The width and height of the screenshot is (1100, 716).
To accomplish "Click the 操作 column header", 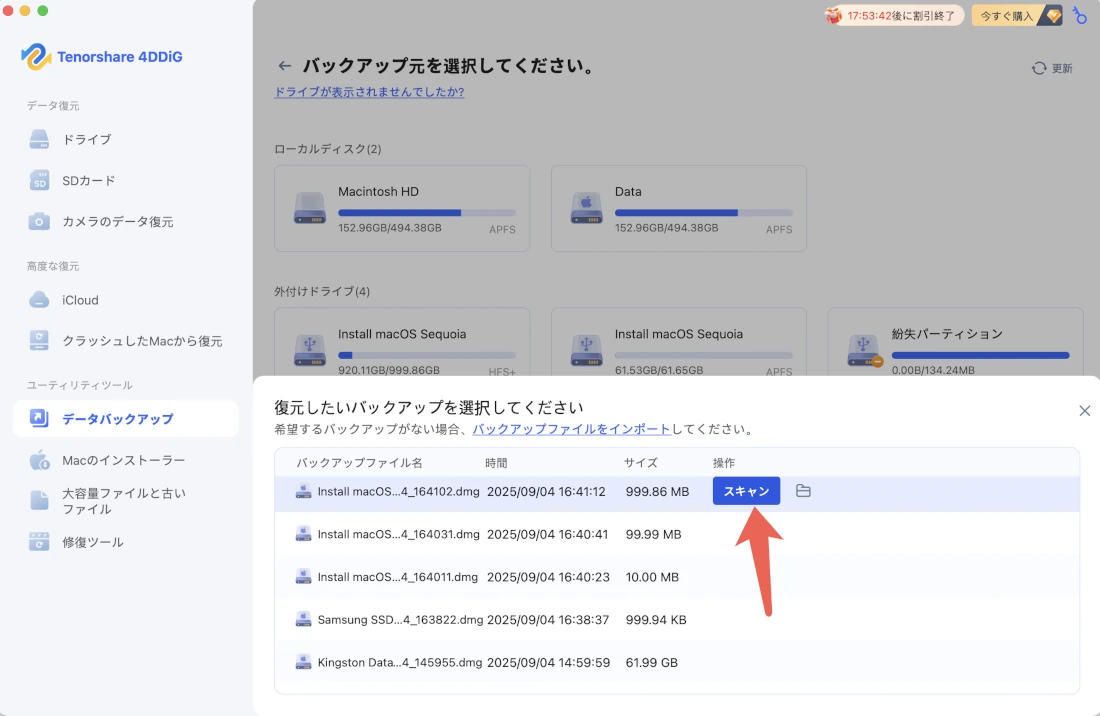I will tap(724, 463).
